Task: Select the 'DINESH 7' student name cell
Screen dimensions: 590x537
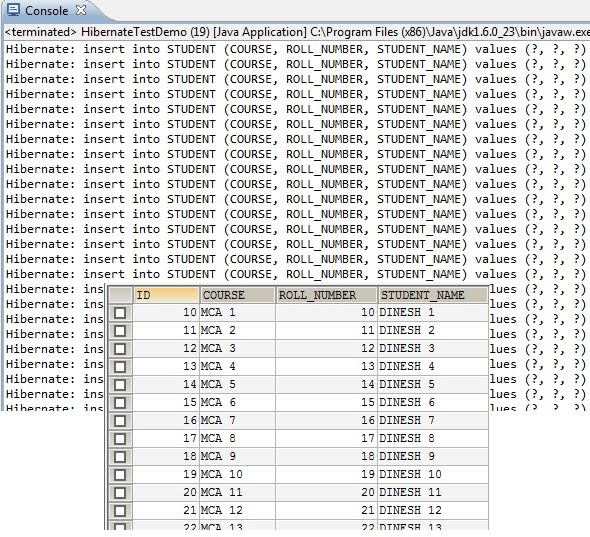Action: [433, 421]
